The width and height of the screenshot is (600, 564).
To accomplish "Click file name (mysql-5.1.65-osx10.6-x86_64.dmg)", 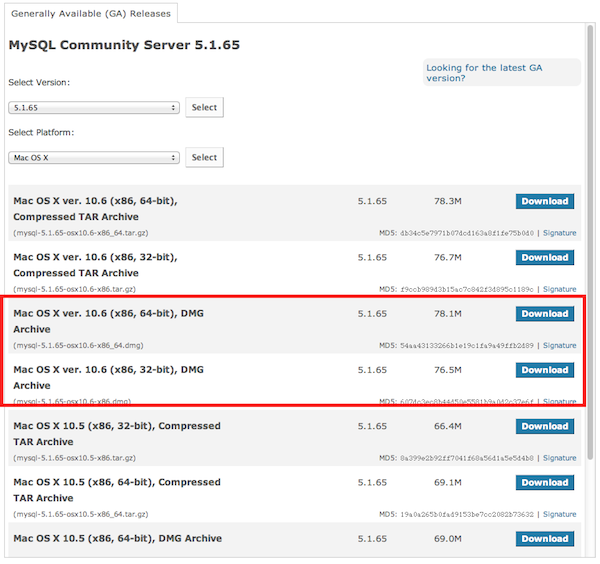I will pyautogui.click(x=78, y=346).
